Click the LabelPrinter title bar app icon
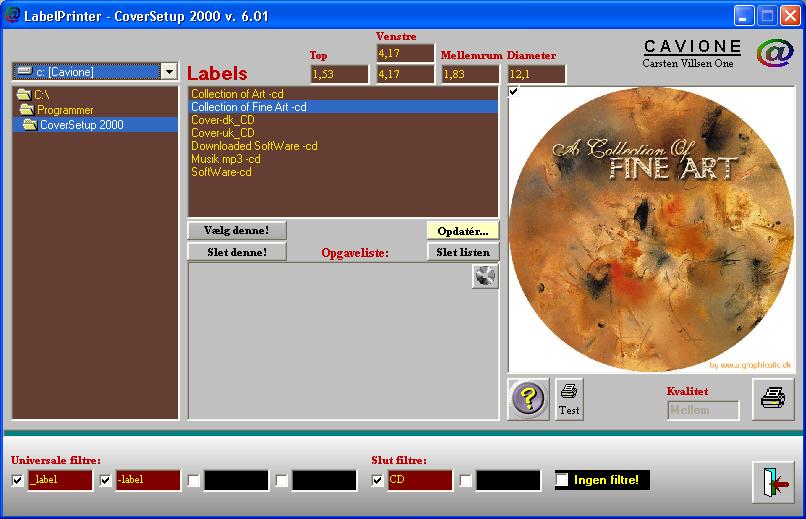 (x=12, y=15)
